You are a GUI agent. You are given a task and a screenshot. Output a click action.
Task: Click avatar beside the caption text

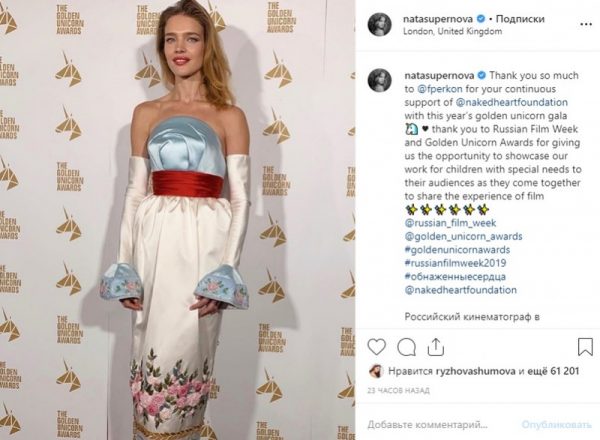tap(380, 81)
